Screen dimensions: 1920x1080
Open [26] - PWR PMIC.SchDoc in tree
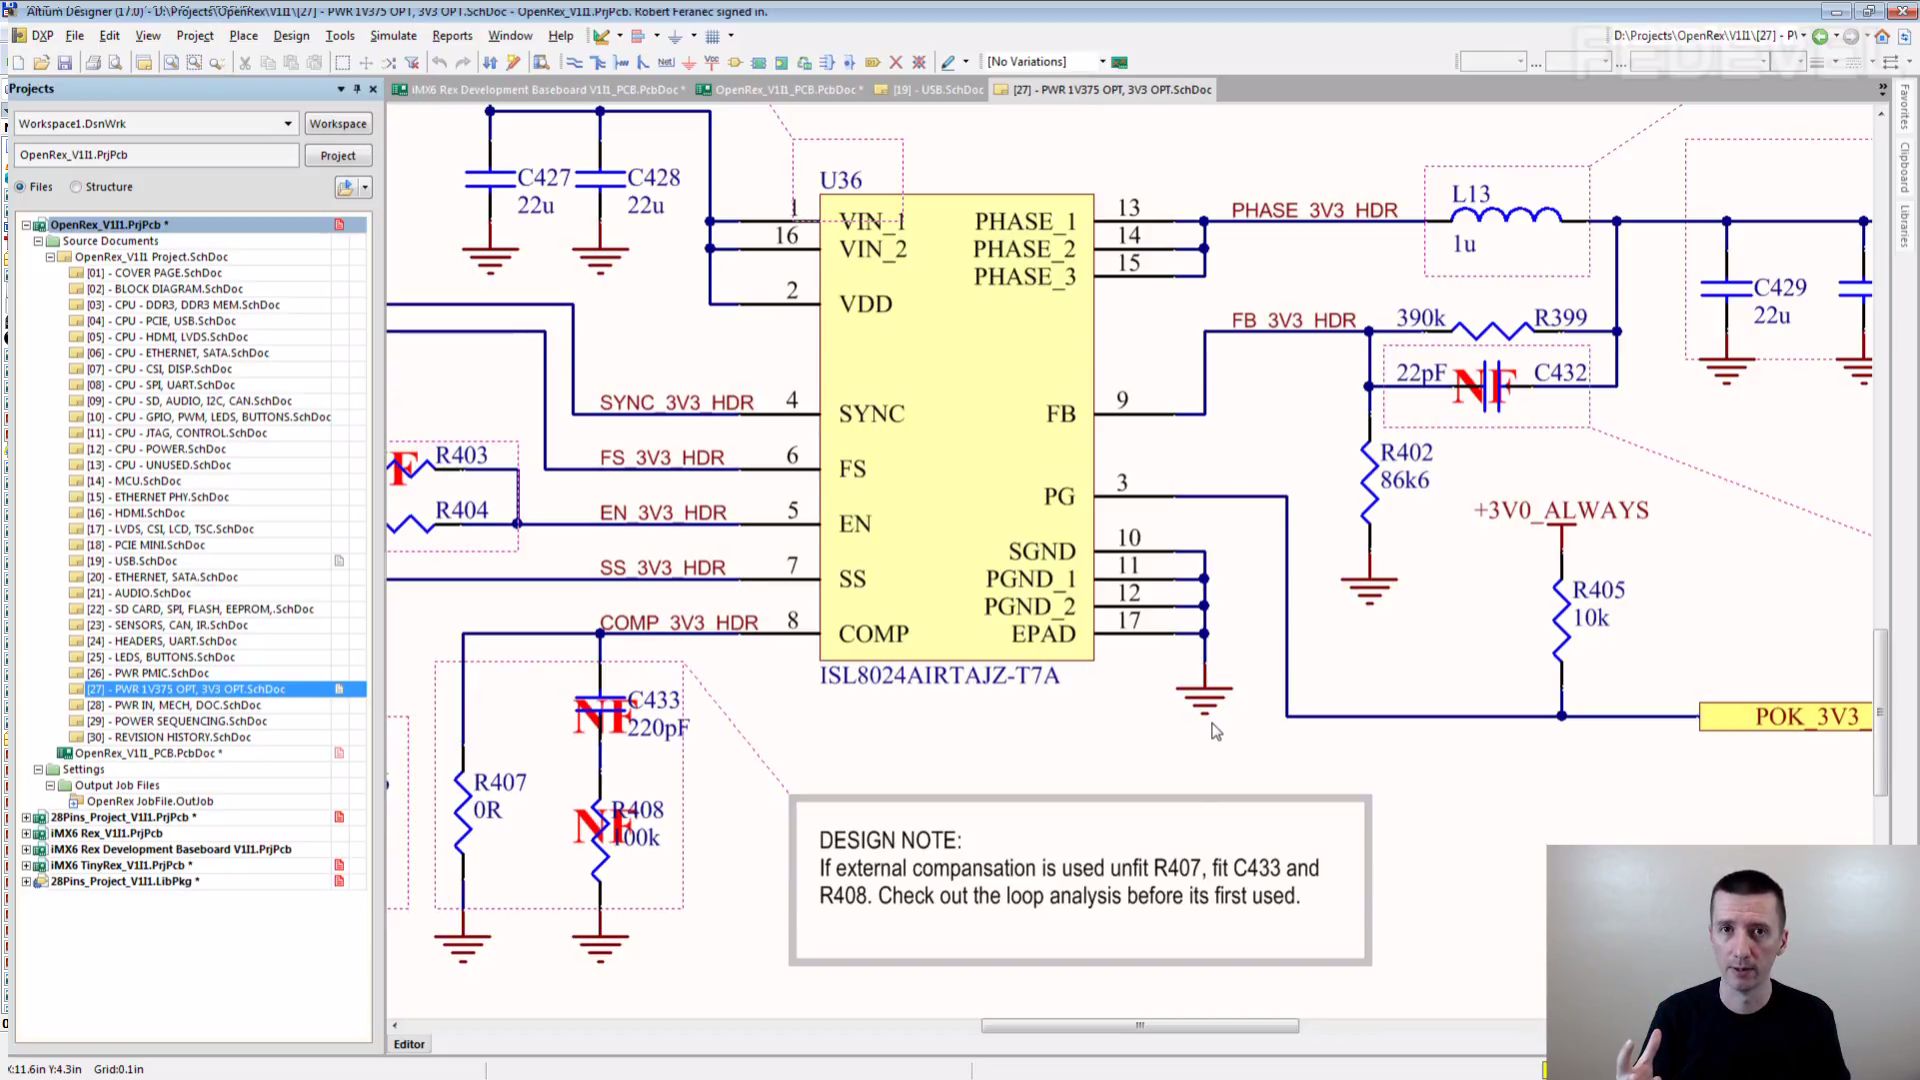[161, 673]
